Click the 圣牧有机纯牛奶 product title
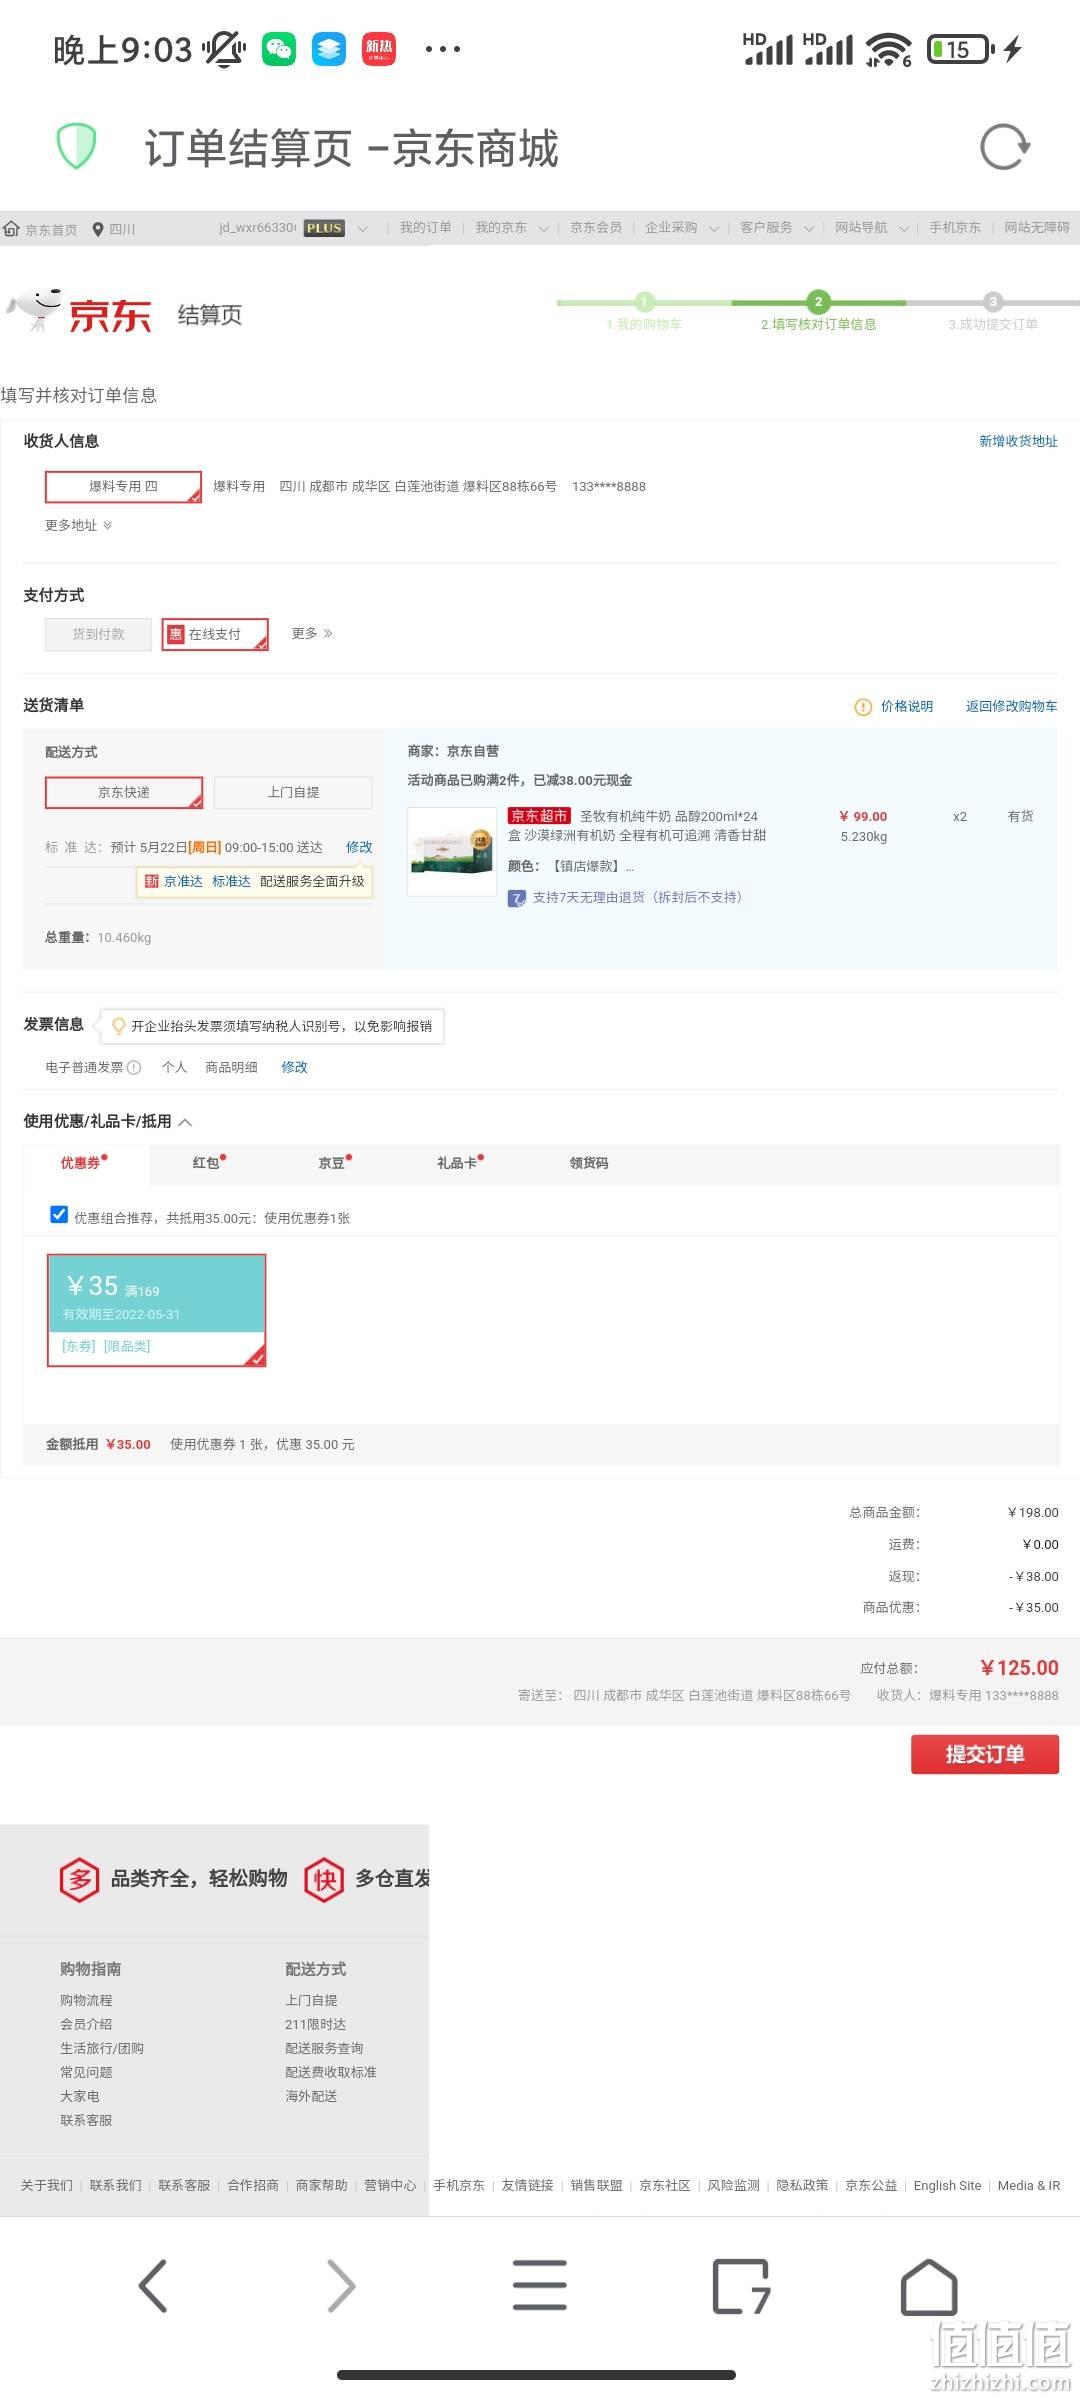This screenshot has height=2400, width=1080. 637,826
